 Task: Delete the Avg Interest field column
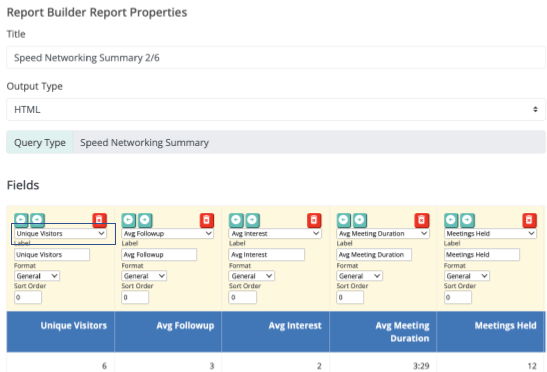pos(314,220)
